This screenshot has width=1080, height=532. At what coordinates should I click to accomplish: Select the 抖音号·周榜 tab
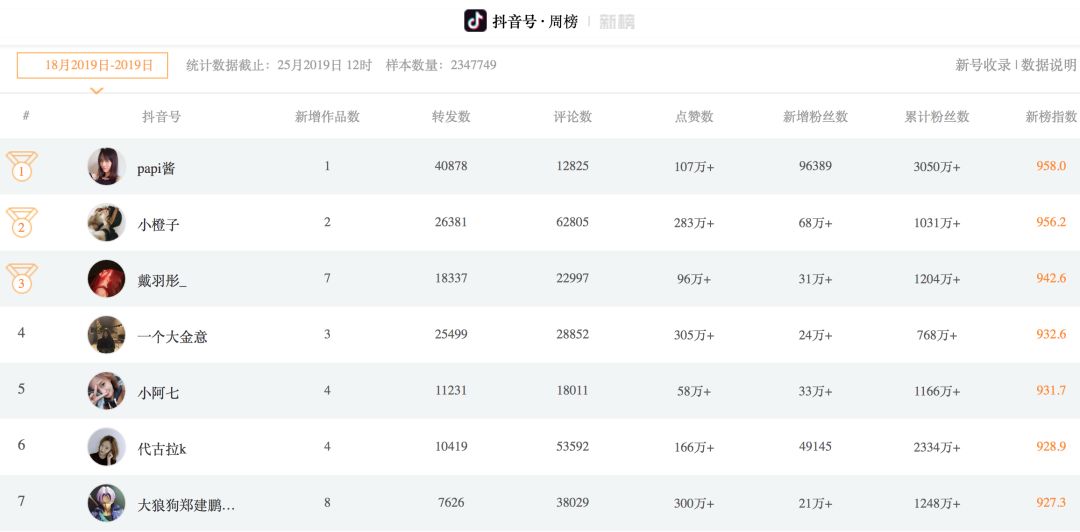pyautogui.click(x=535, y=22)
